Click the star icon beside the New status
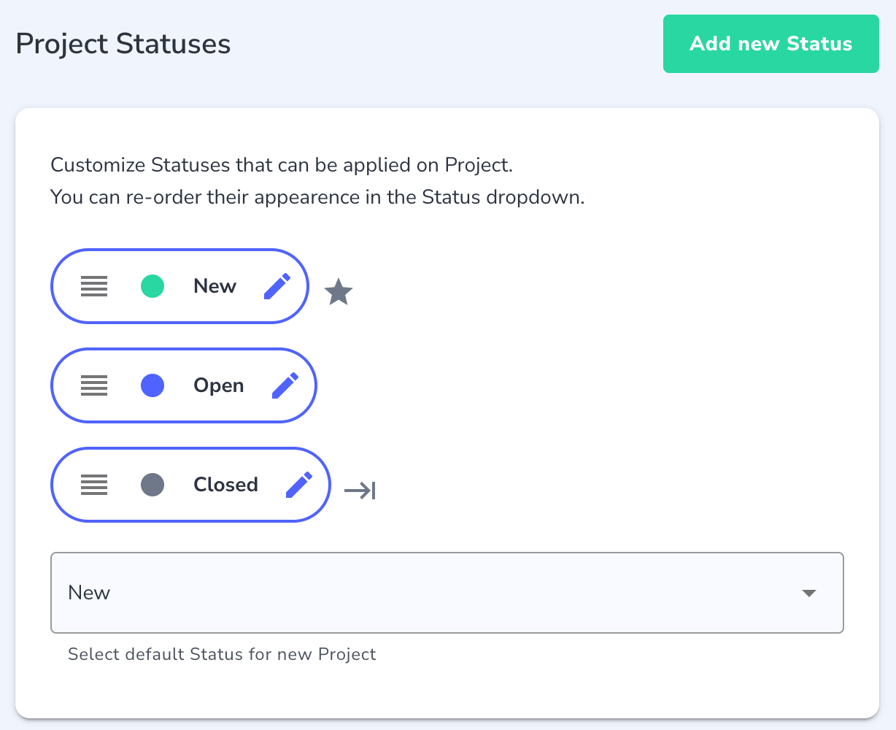 pyautogui.click(x=338, y=291)
